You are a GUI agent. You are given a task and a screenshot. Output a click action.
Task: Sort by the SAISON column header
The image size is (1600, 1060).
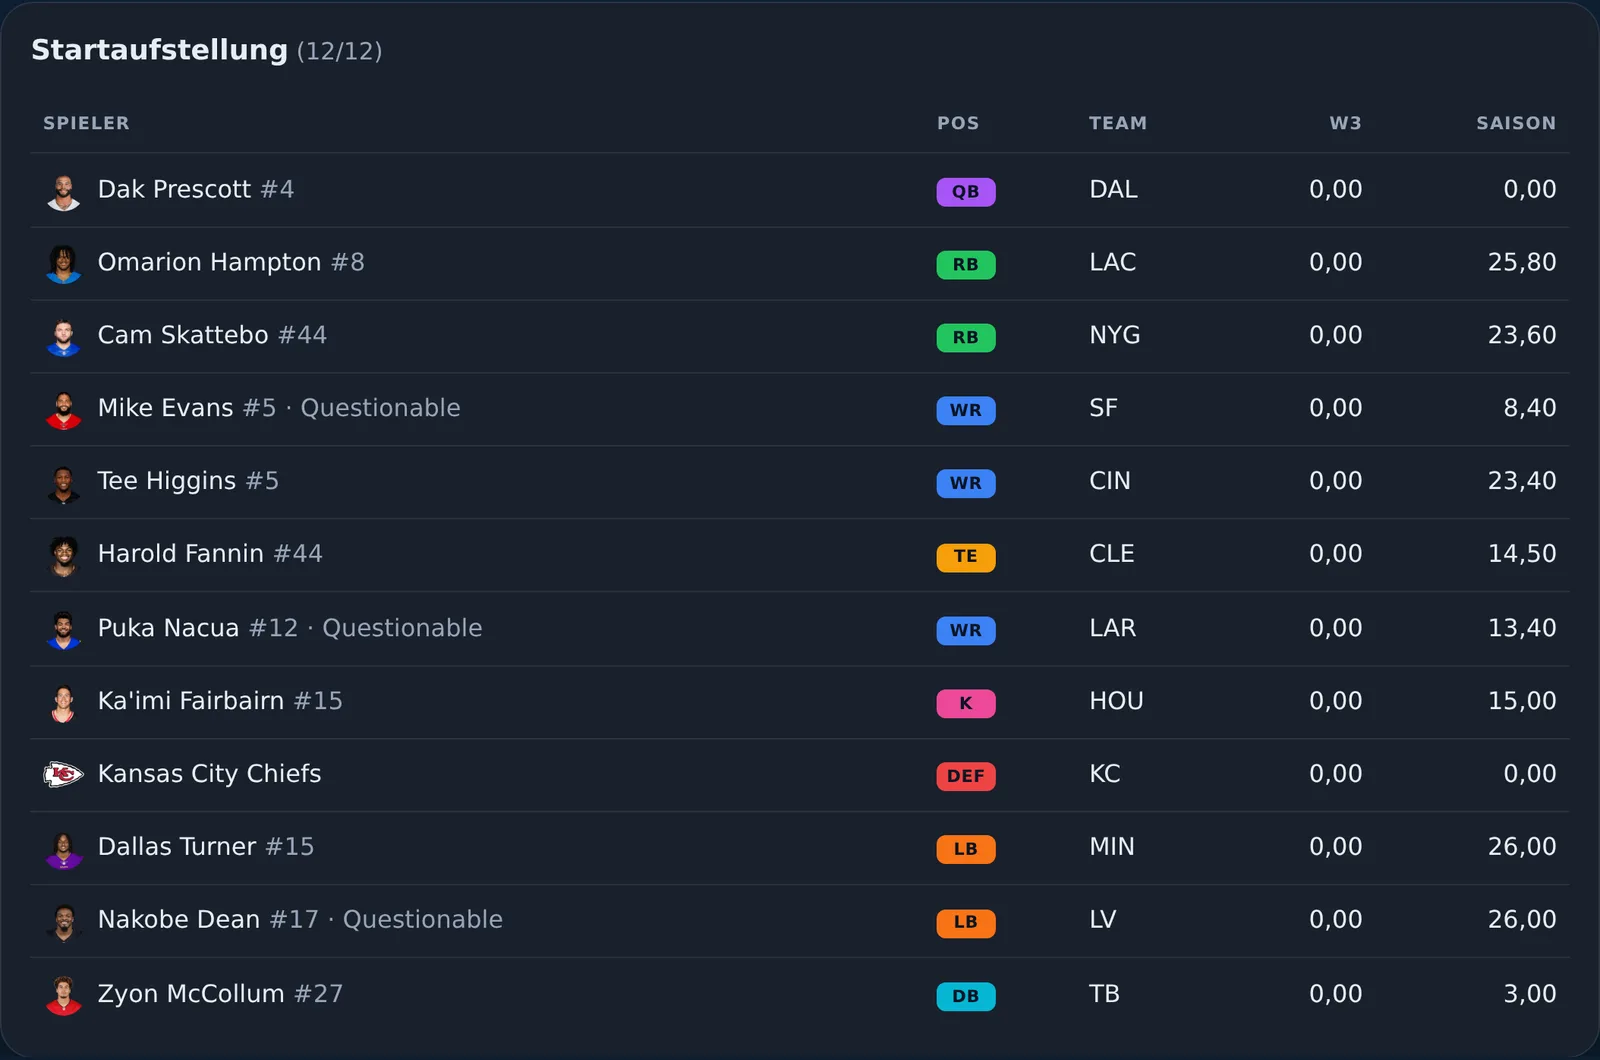[x=1516, y=123]
